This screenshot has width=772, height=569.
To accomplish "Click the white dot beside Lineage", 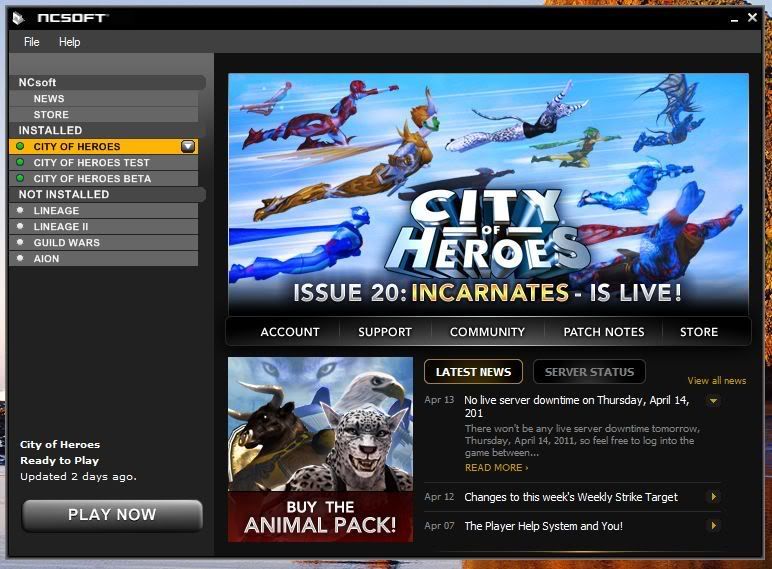I will tap(20, 210).
